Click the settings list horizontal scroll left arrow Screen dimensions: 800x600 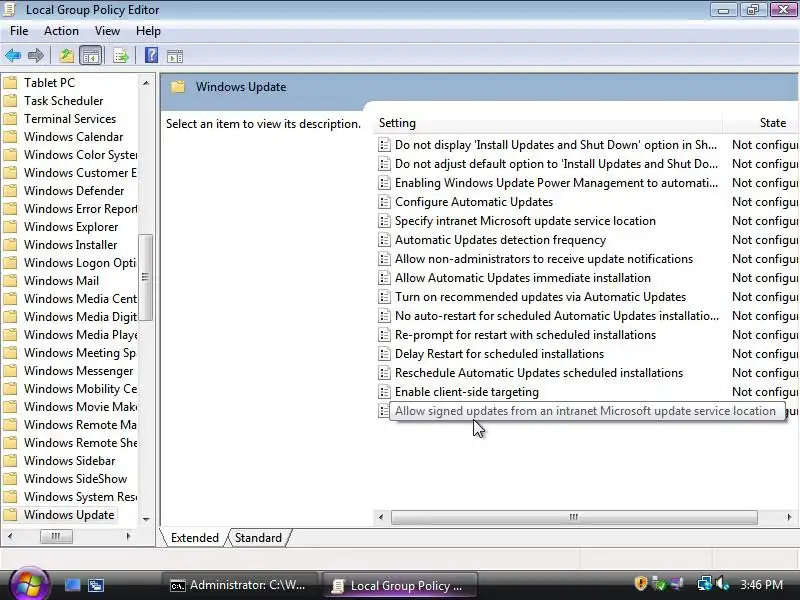tap(381, 517)
